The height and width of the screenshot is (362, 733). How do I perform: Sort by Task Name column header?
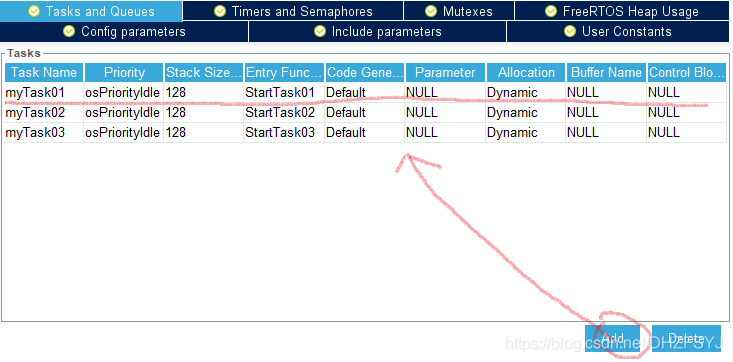point(44,72)
